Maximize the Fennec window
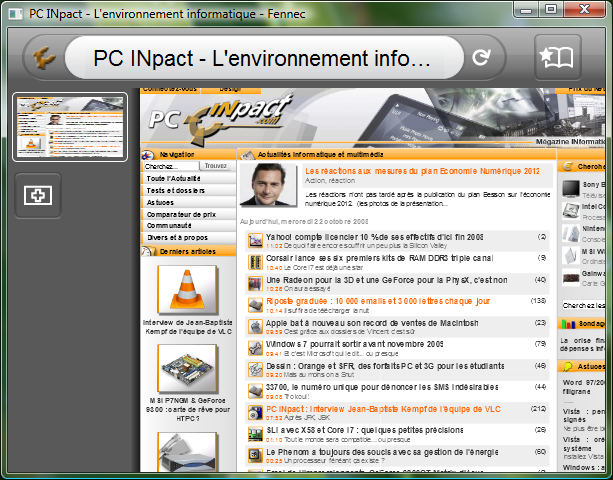613x480 pixels. click(551, 9)
